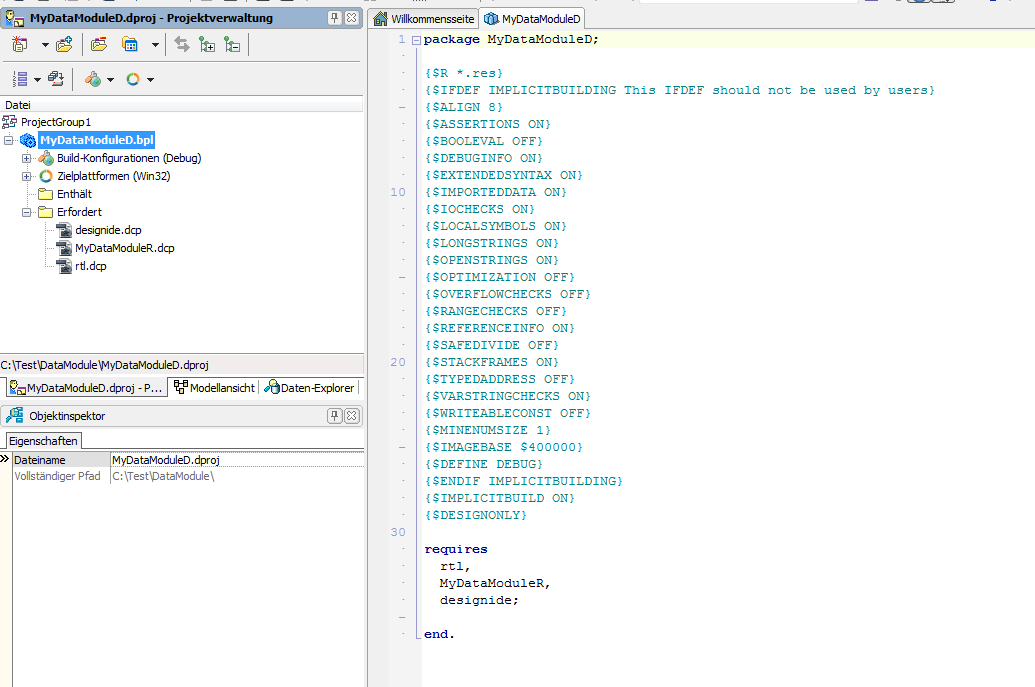Open Build configurations toolbar dropdown arrow
Image resolution: width=1035 pixels, height=687 pixels.
pos(110,80)
